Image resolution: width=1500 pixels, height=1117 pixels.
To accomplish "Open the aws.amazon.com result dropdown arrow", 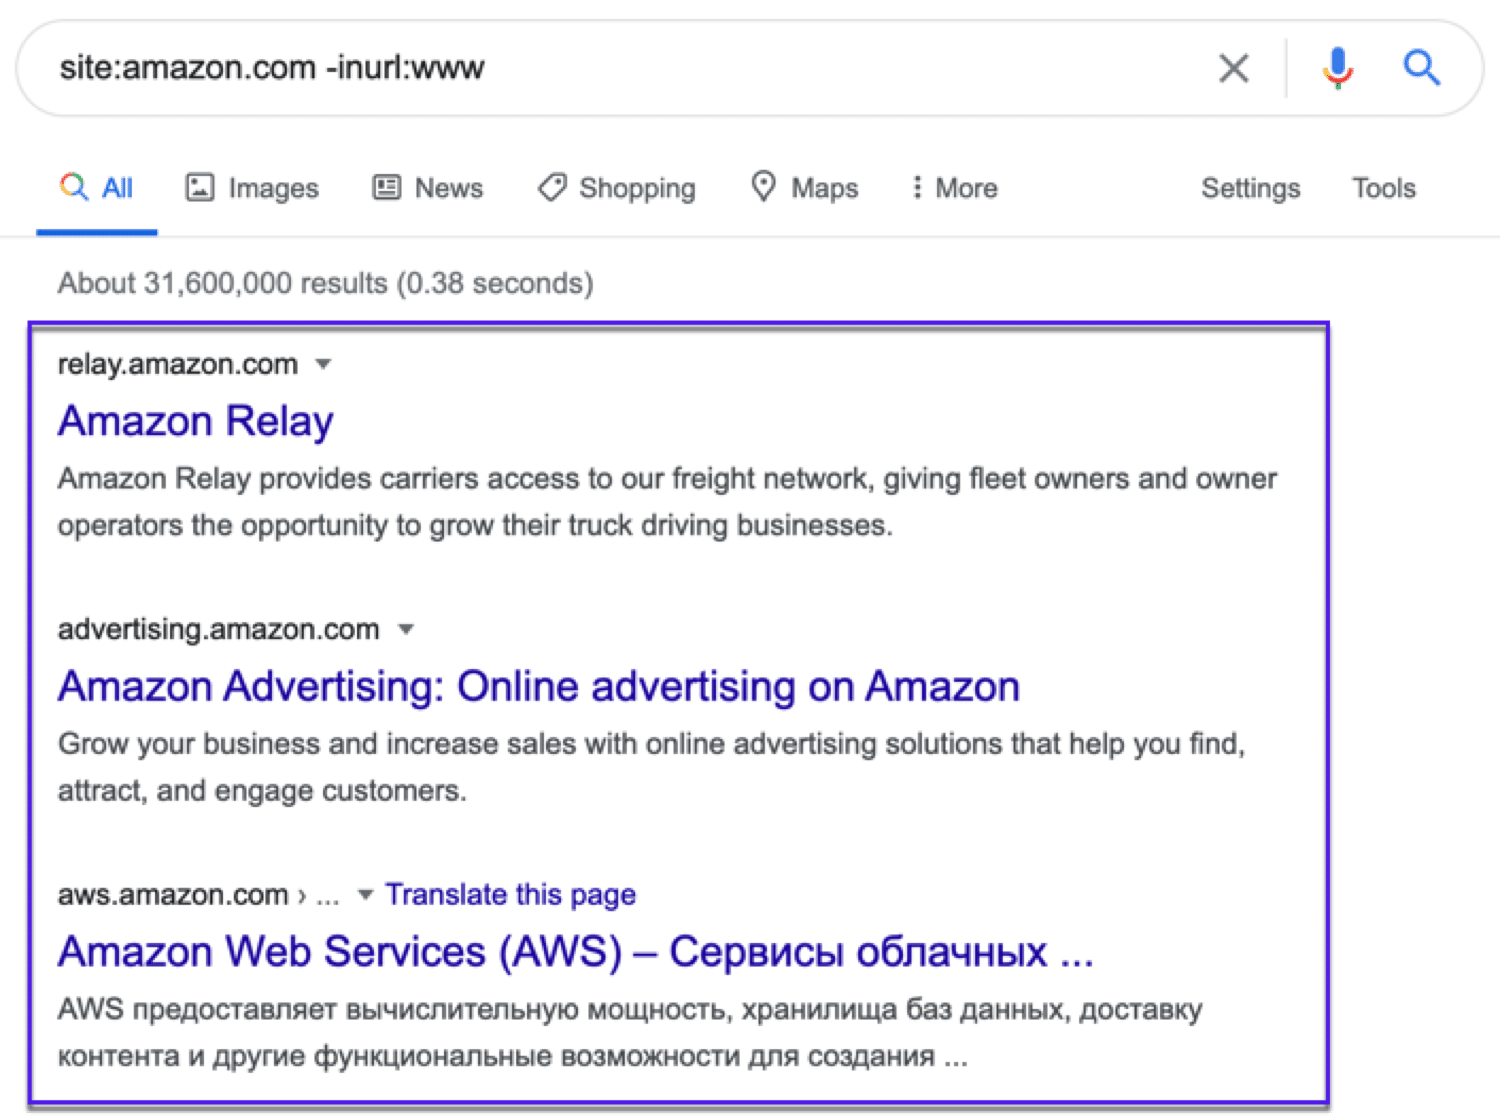I will 366,895.
